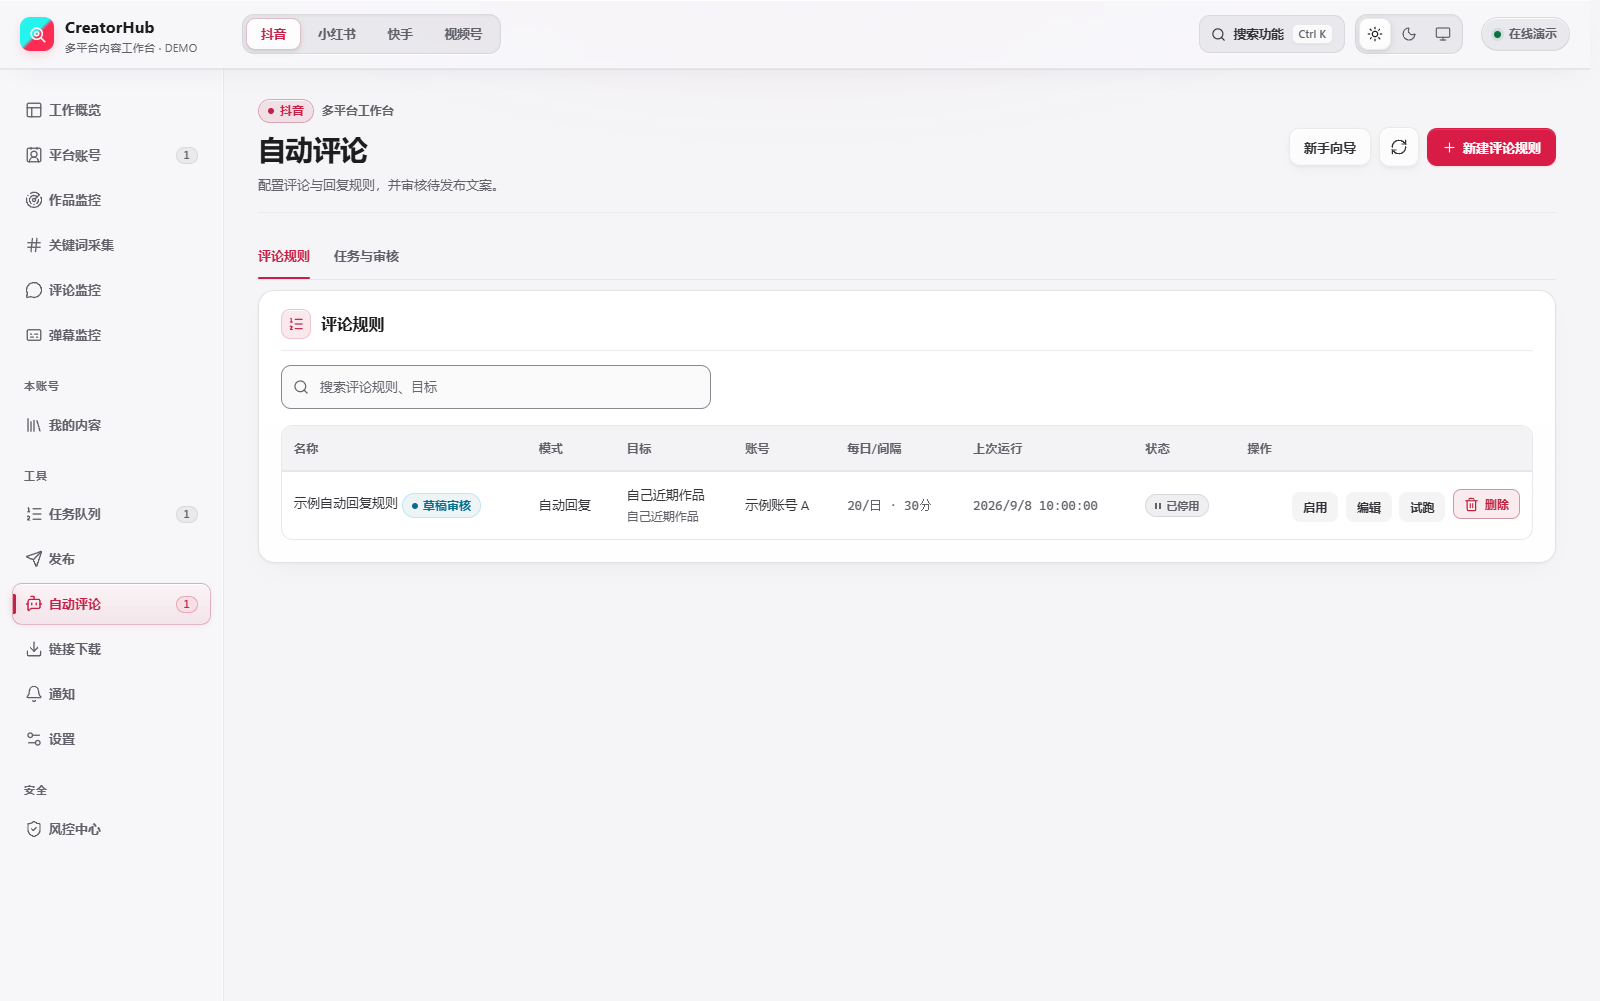1600x1001 pixels.
Task: Click the 平台账号 count badge 1
Action: pyautogui.click(x=187, y=155)
